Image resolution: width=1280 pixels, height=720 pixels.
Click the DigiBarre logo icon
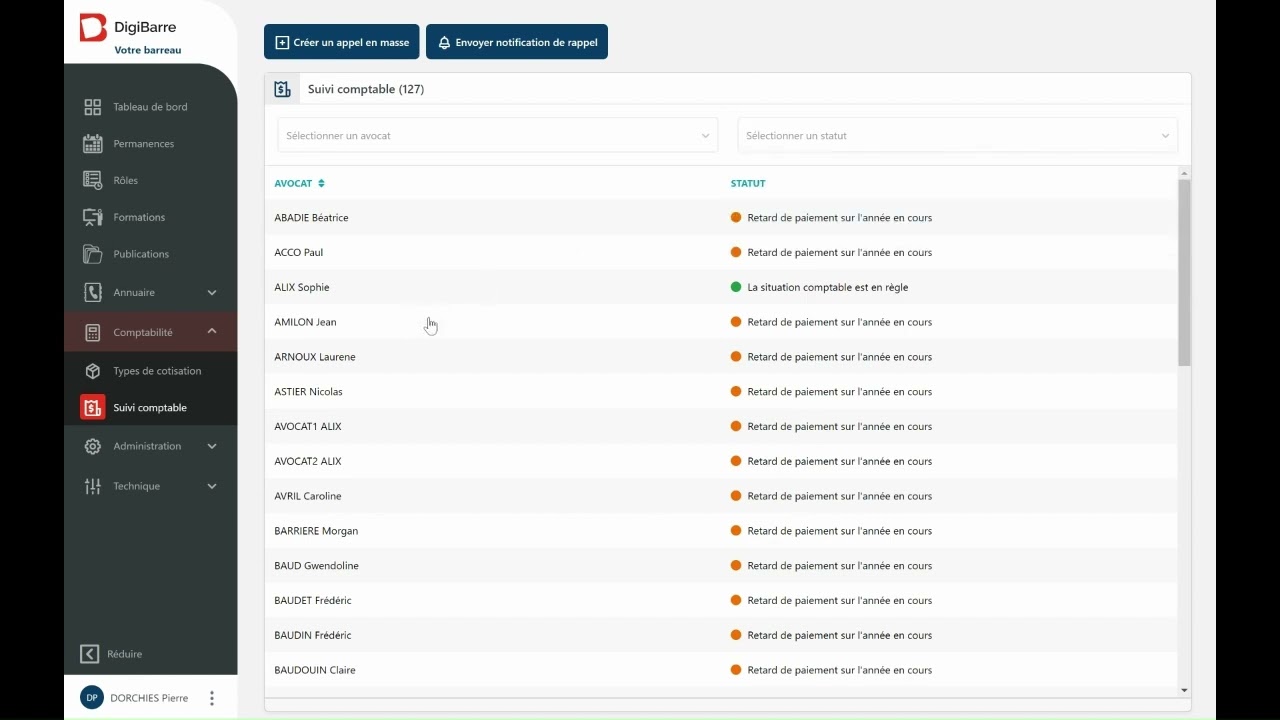coord(93,28)
